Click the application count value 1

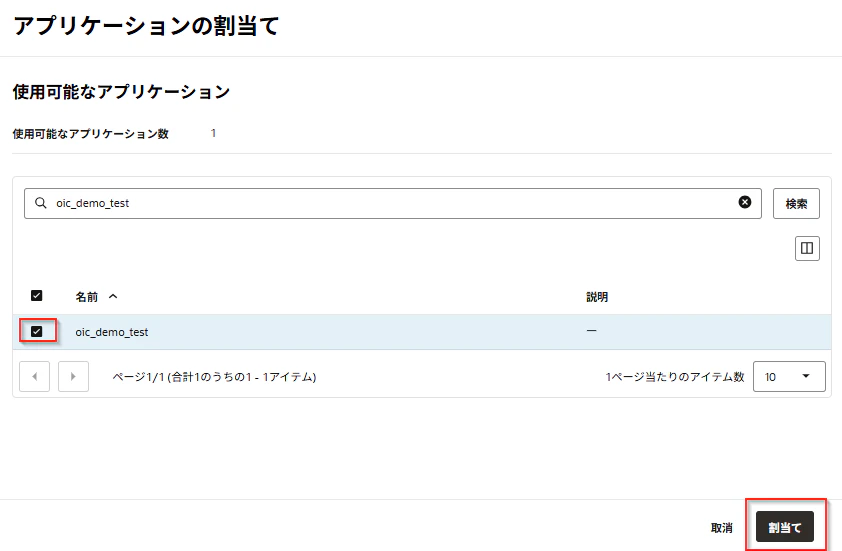pos(213,133)
